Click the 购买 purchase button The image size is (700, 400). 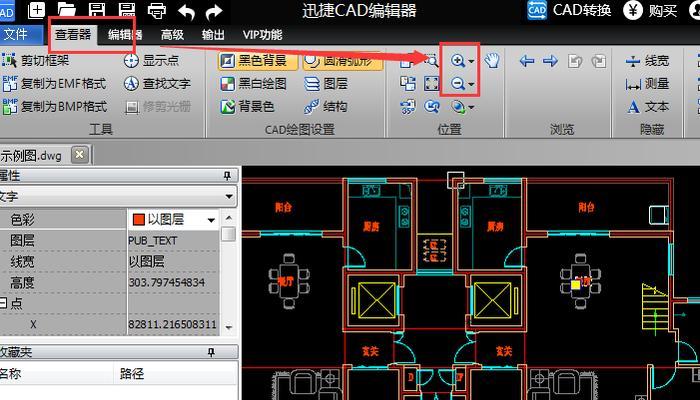[x=650, y=10]
